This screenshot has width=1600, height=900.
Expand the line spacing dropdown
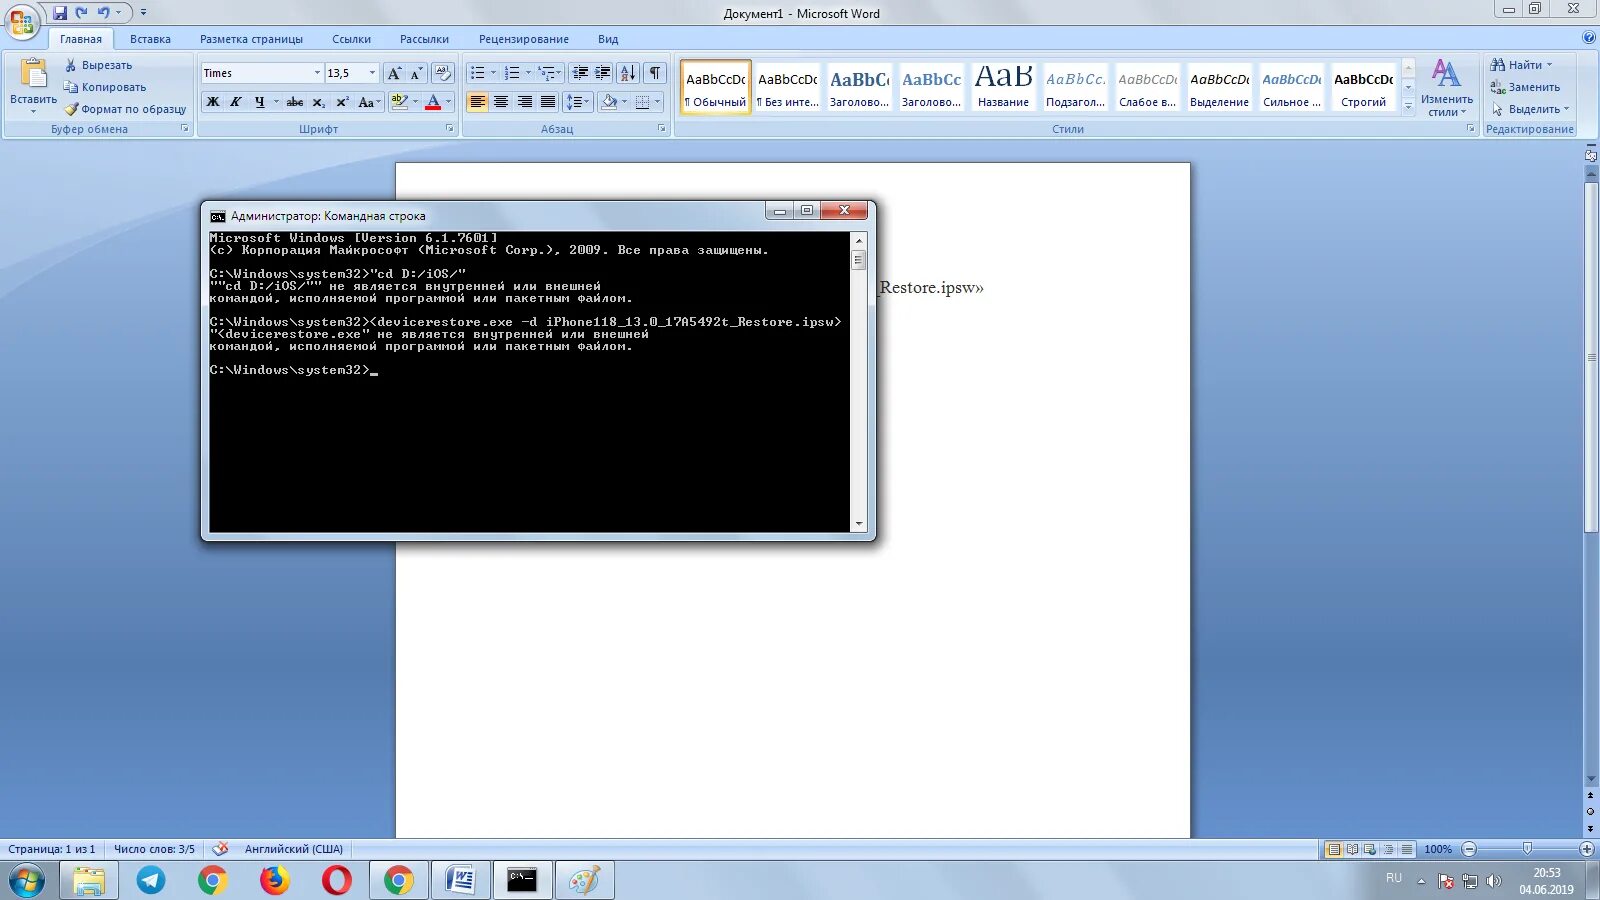pyautogui.click(x=587, y=102)
